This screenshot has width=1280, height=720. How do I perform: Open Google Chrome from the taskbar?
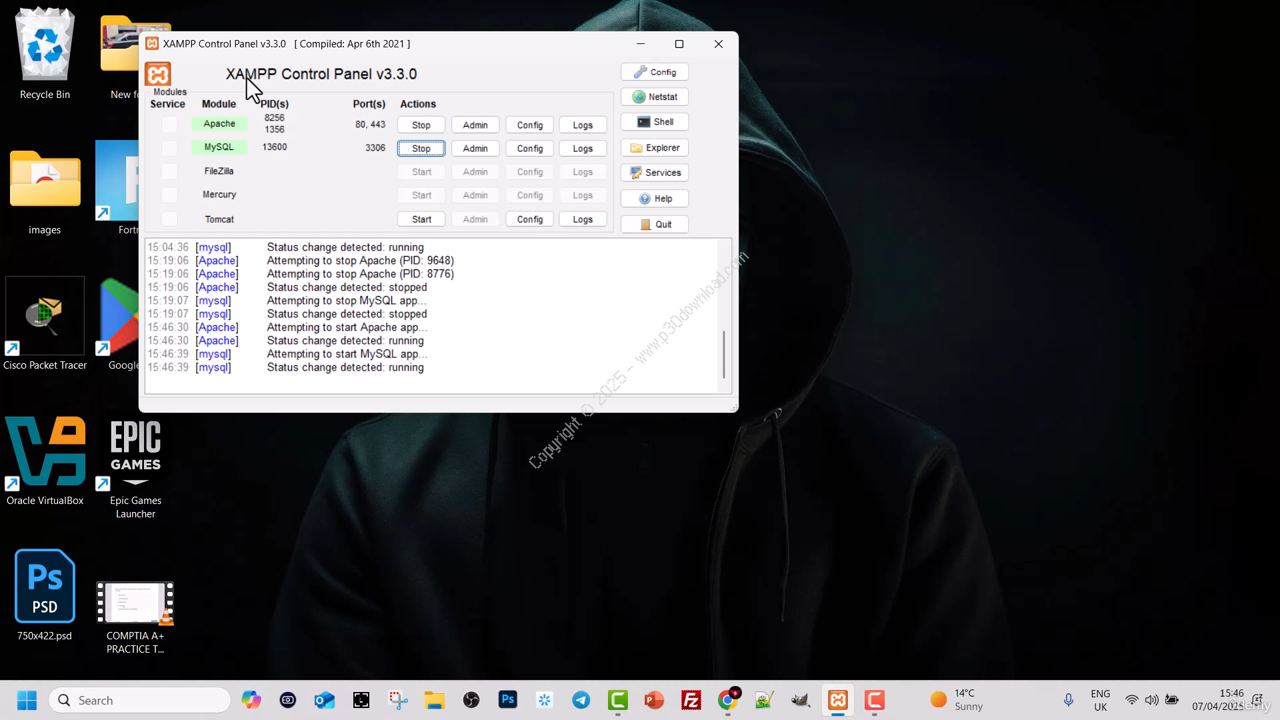click(728, 700)
